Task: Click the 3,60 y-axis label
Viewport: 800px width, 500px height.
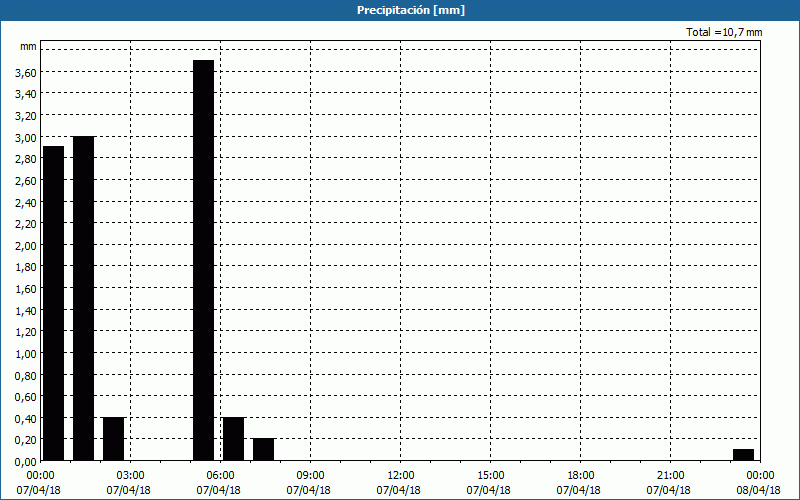Action: [26, 73]
